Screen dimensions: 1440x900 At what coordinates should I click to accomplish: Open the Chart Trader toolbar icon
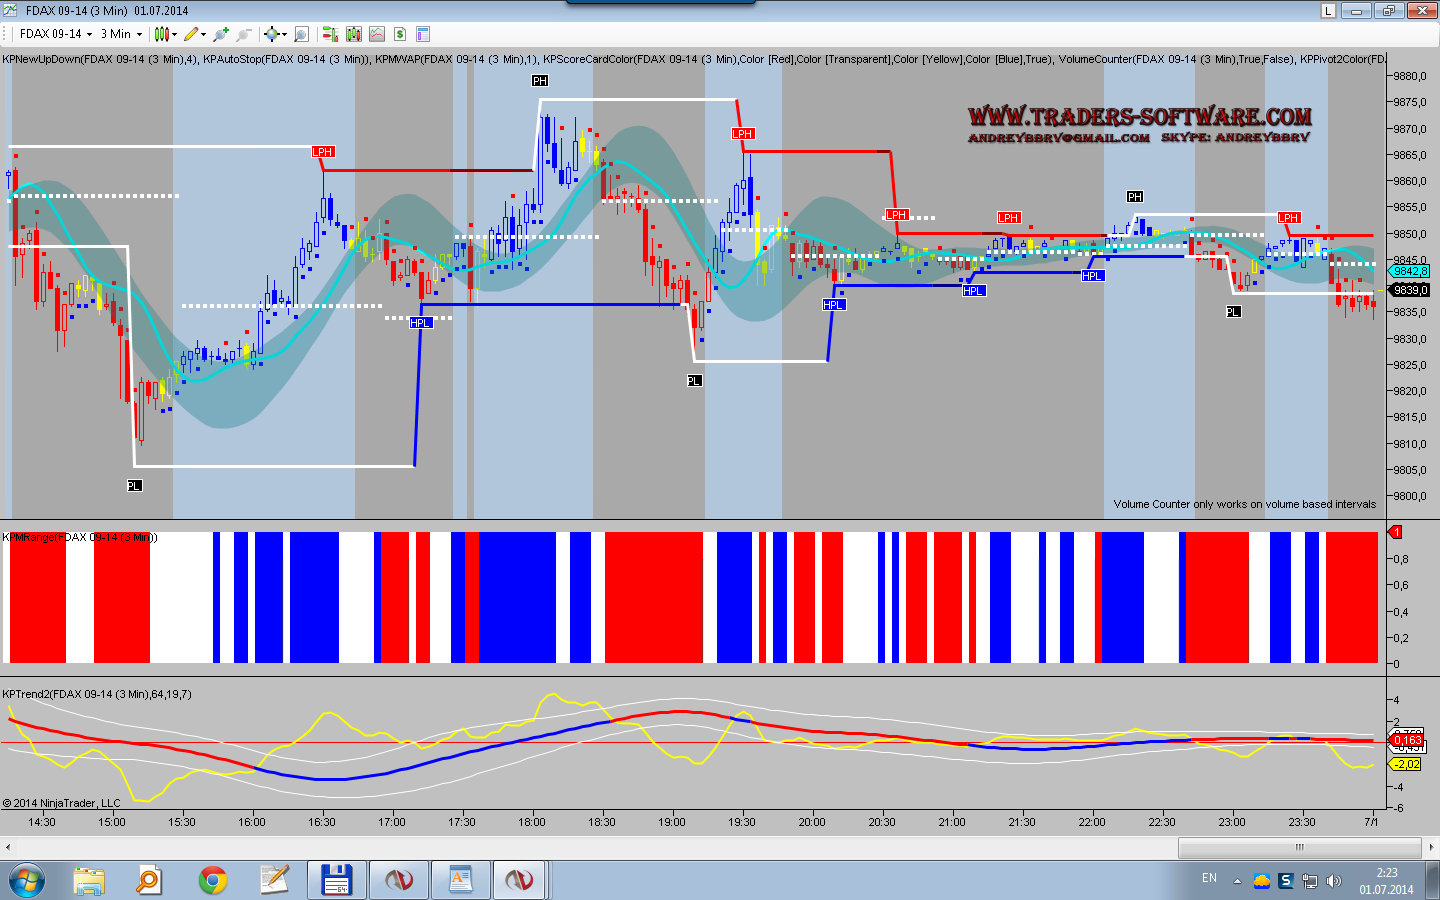330,34
